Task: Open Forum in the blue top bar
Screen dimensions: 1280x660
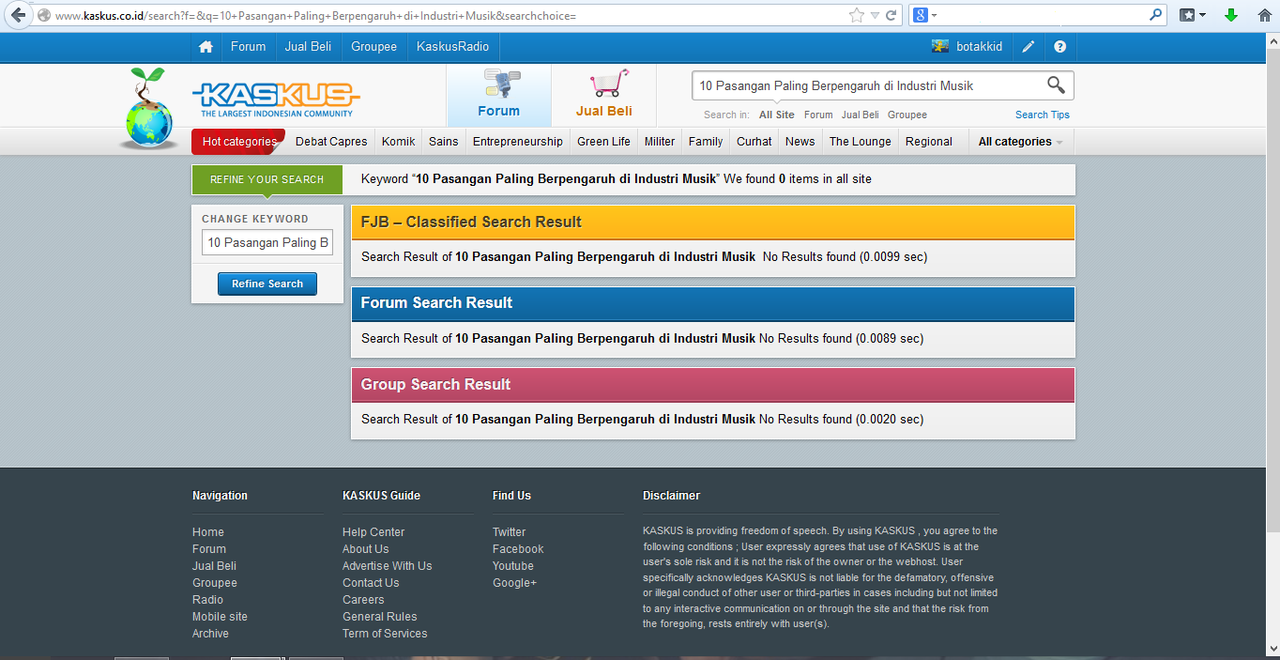Action: [x=248, y=47]
